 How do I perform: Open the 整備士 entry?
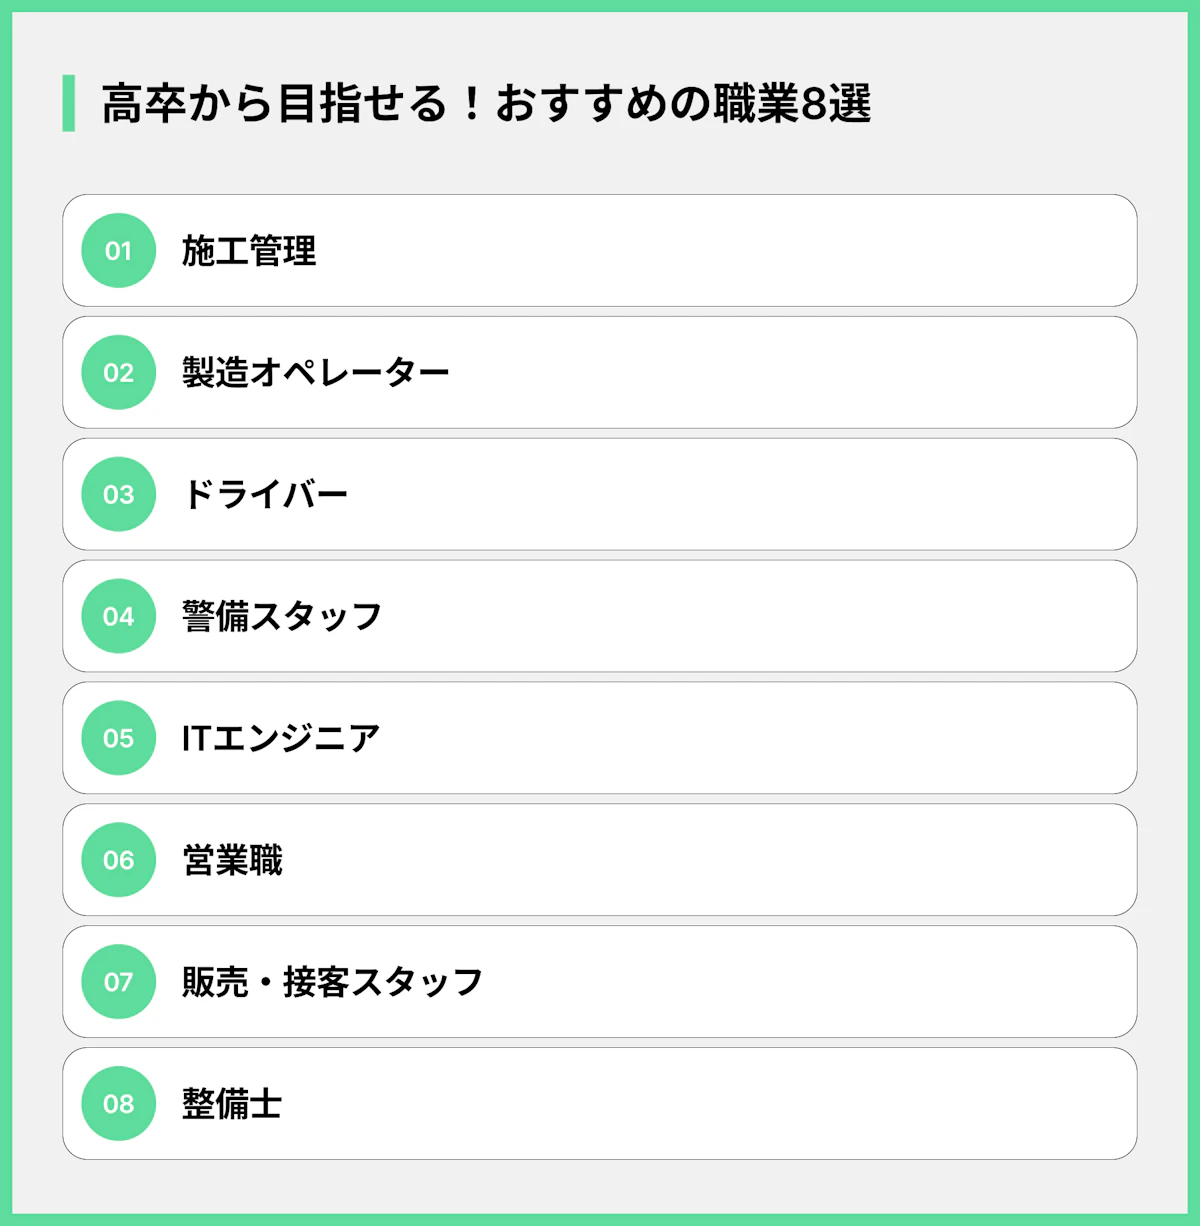tap(232, 1104)
